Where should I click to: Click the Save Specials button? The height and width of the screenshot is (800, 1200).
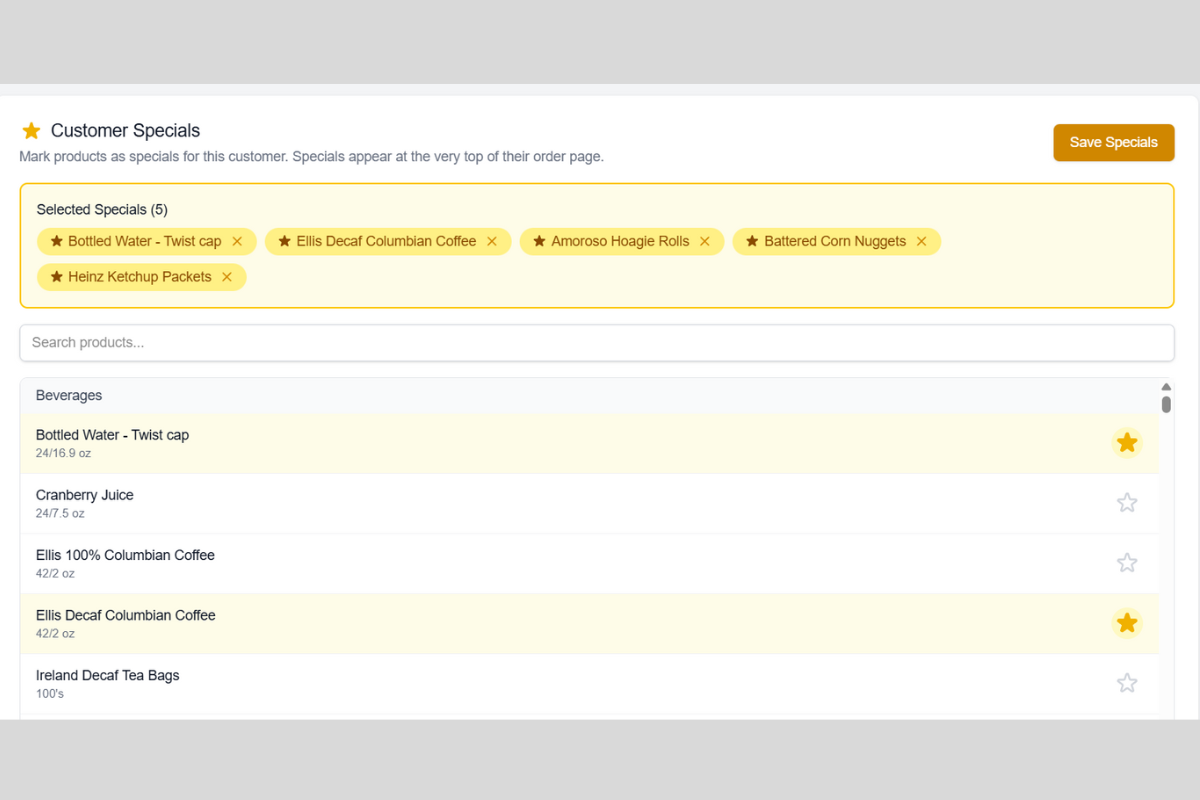[x=1113, y=142]
